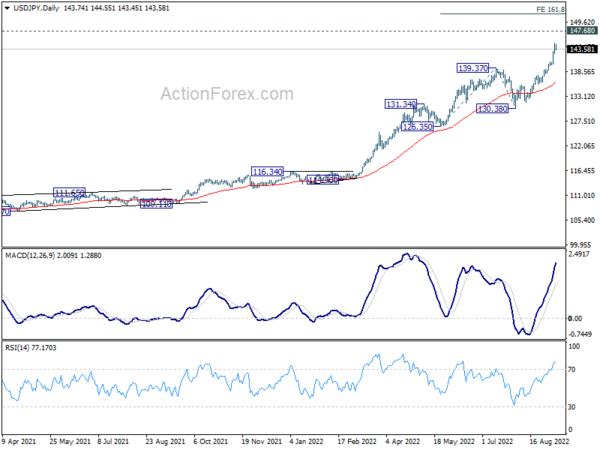Click the 4 Apr 2022 date label
This screenshot has height=450, width=600.
coord(403,441)
